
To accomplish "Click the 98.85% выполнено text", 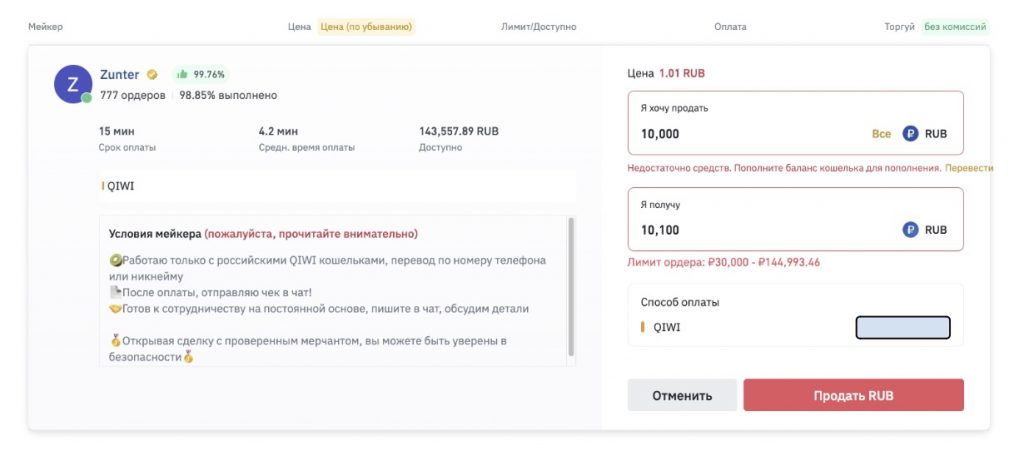I will click(228, 95).
